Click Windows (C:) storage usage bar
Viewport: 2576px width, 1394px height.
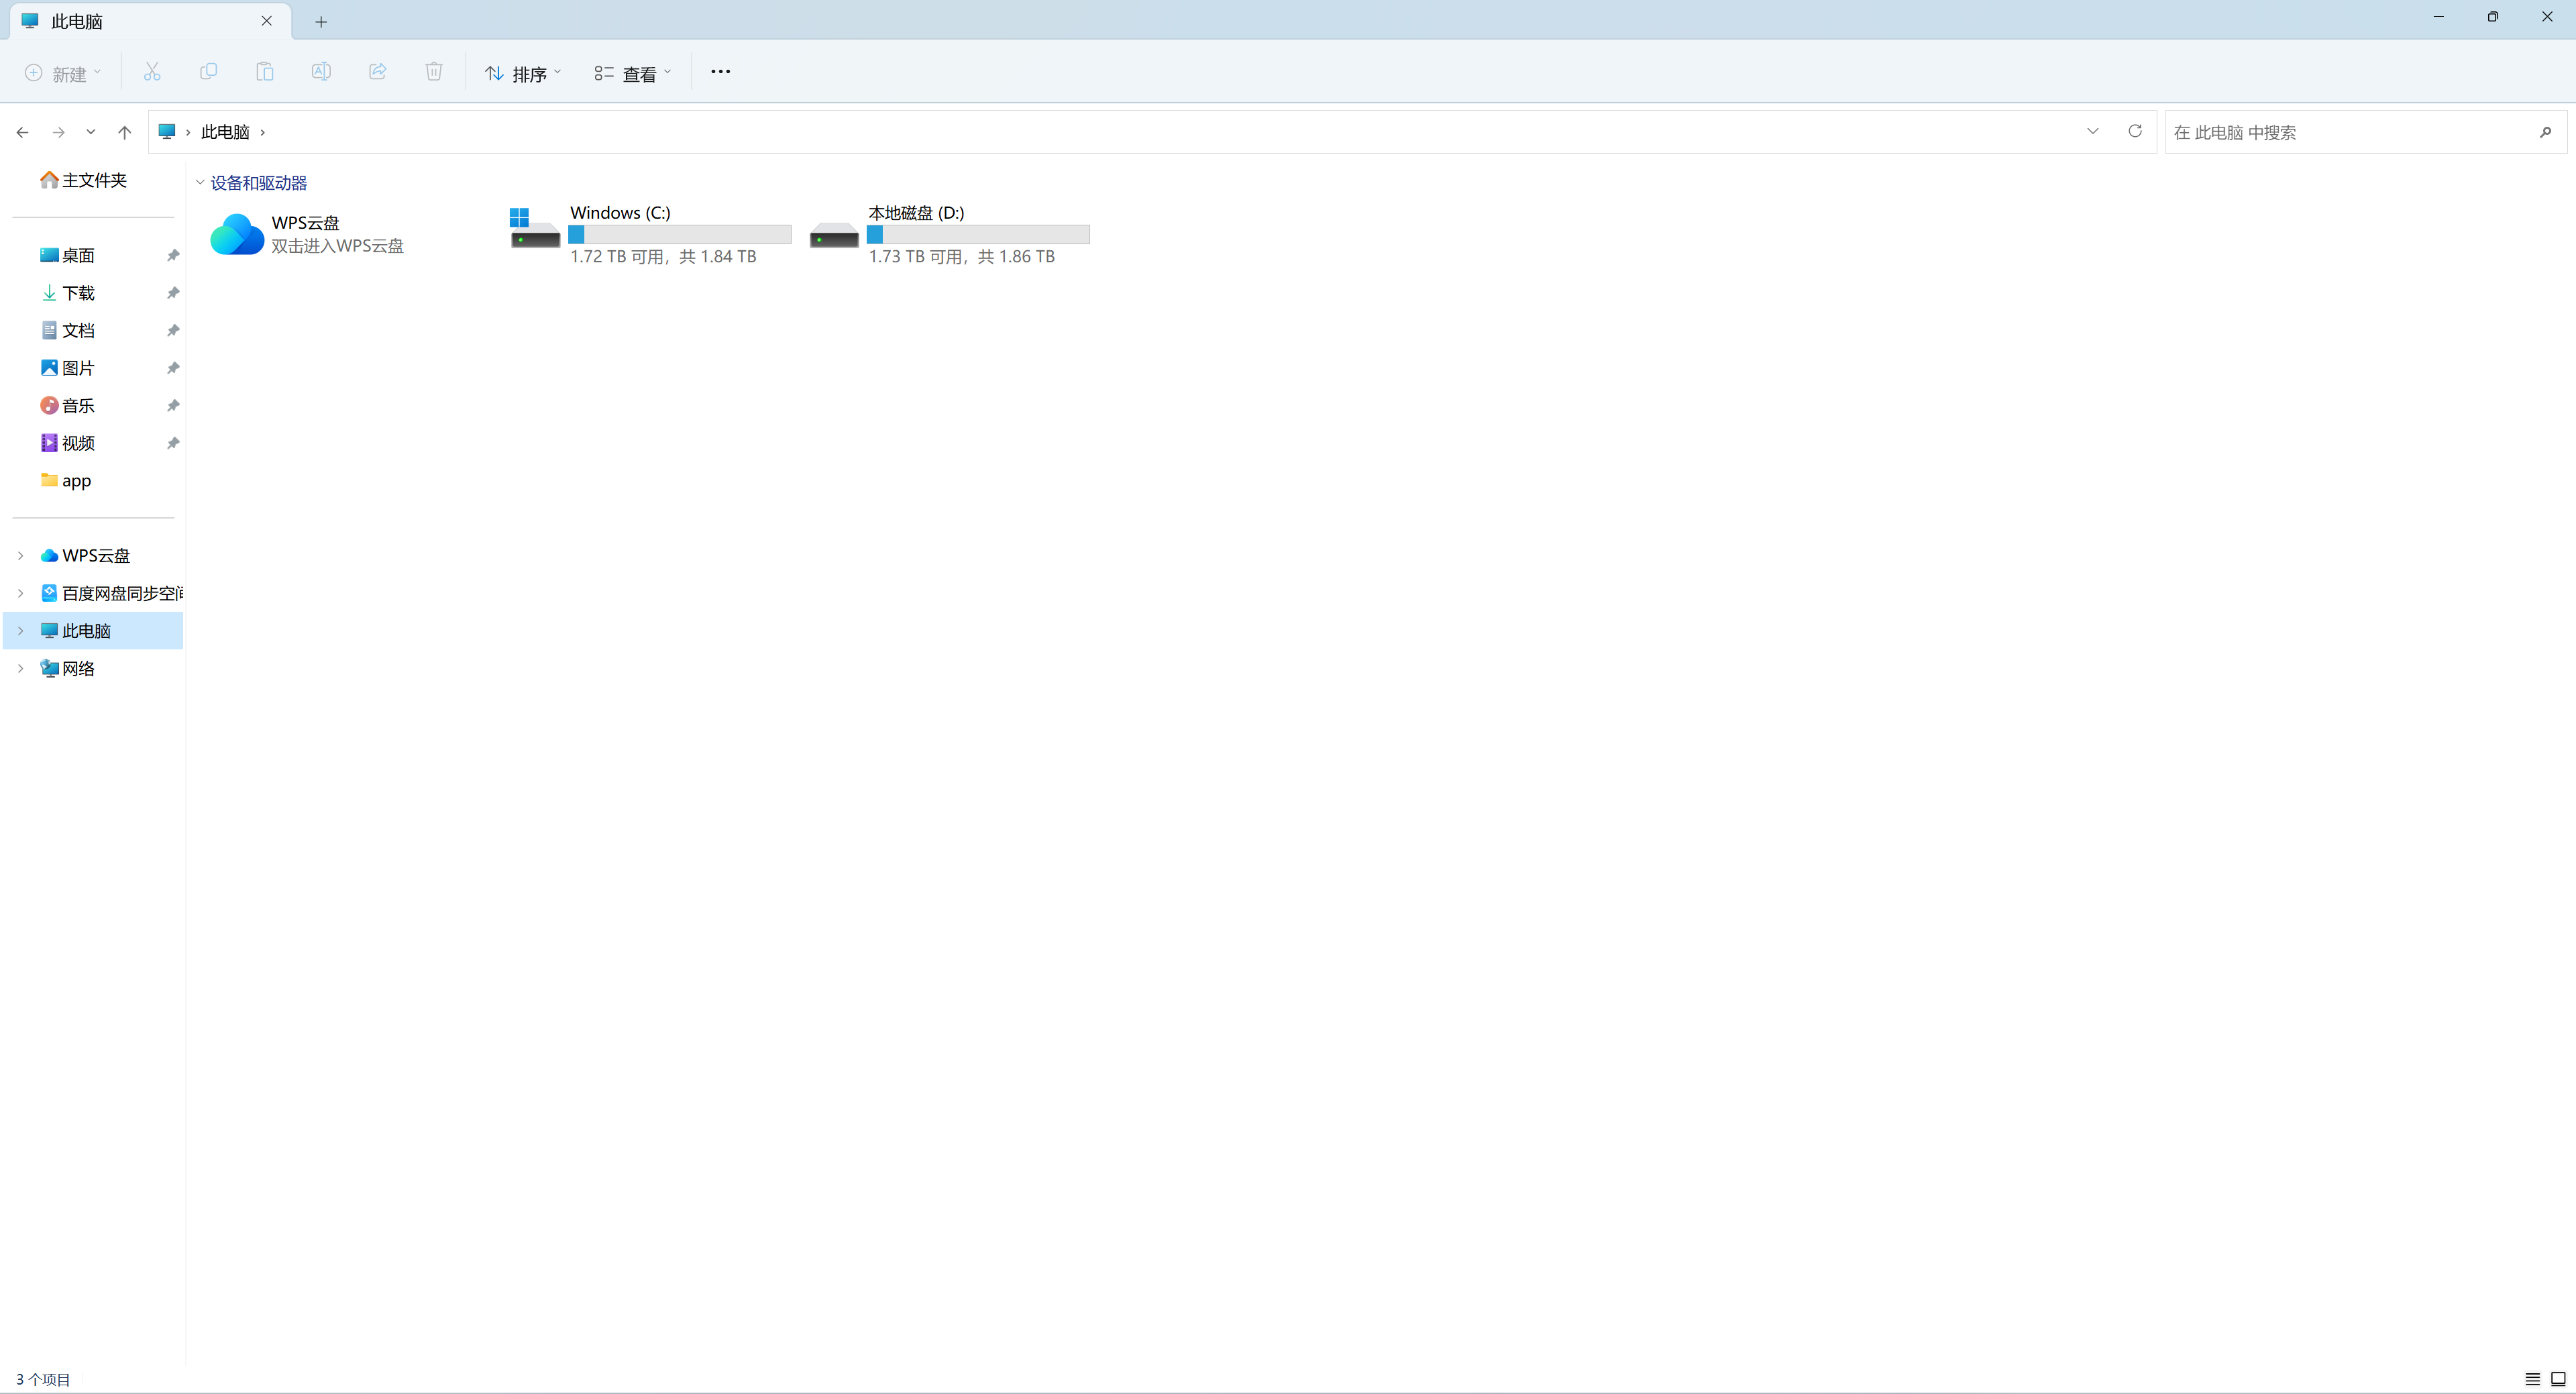(680, 235)
